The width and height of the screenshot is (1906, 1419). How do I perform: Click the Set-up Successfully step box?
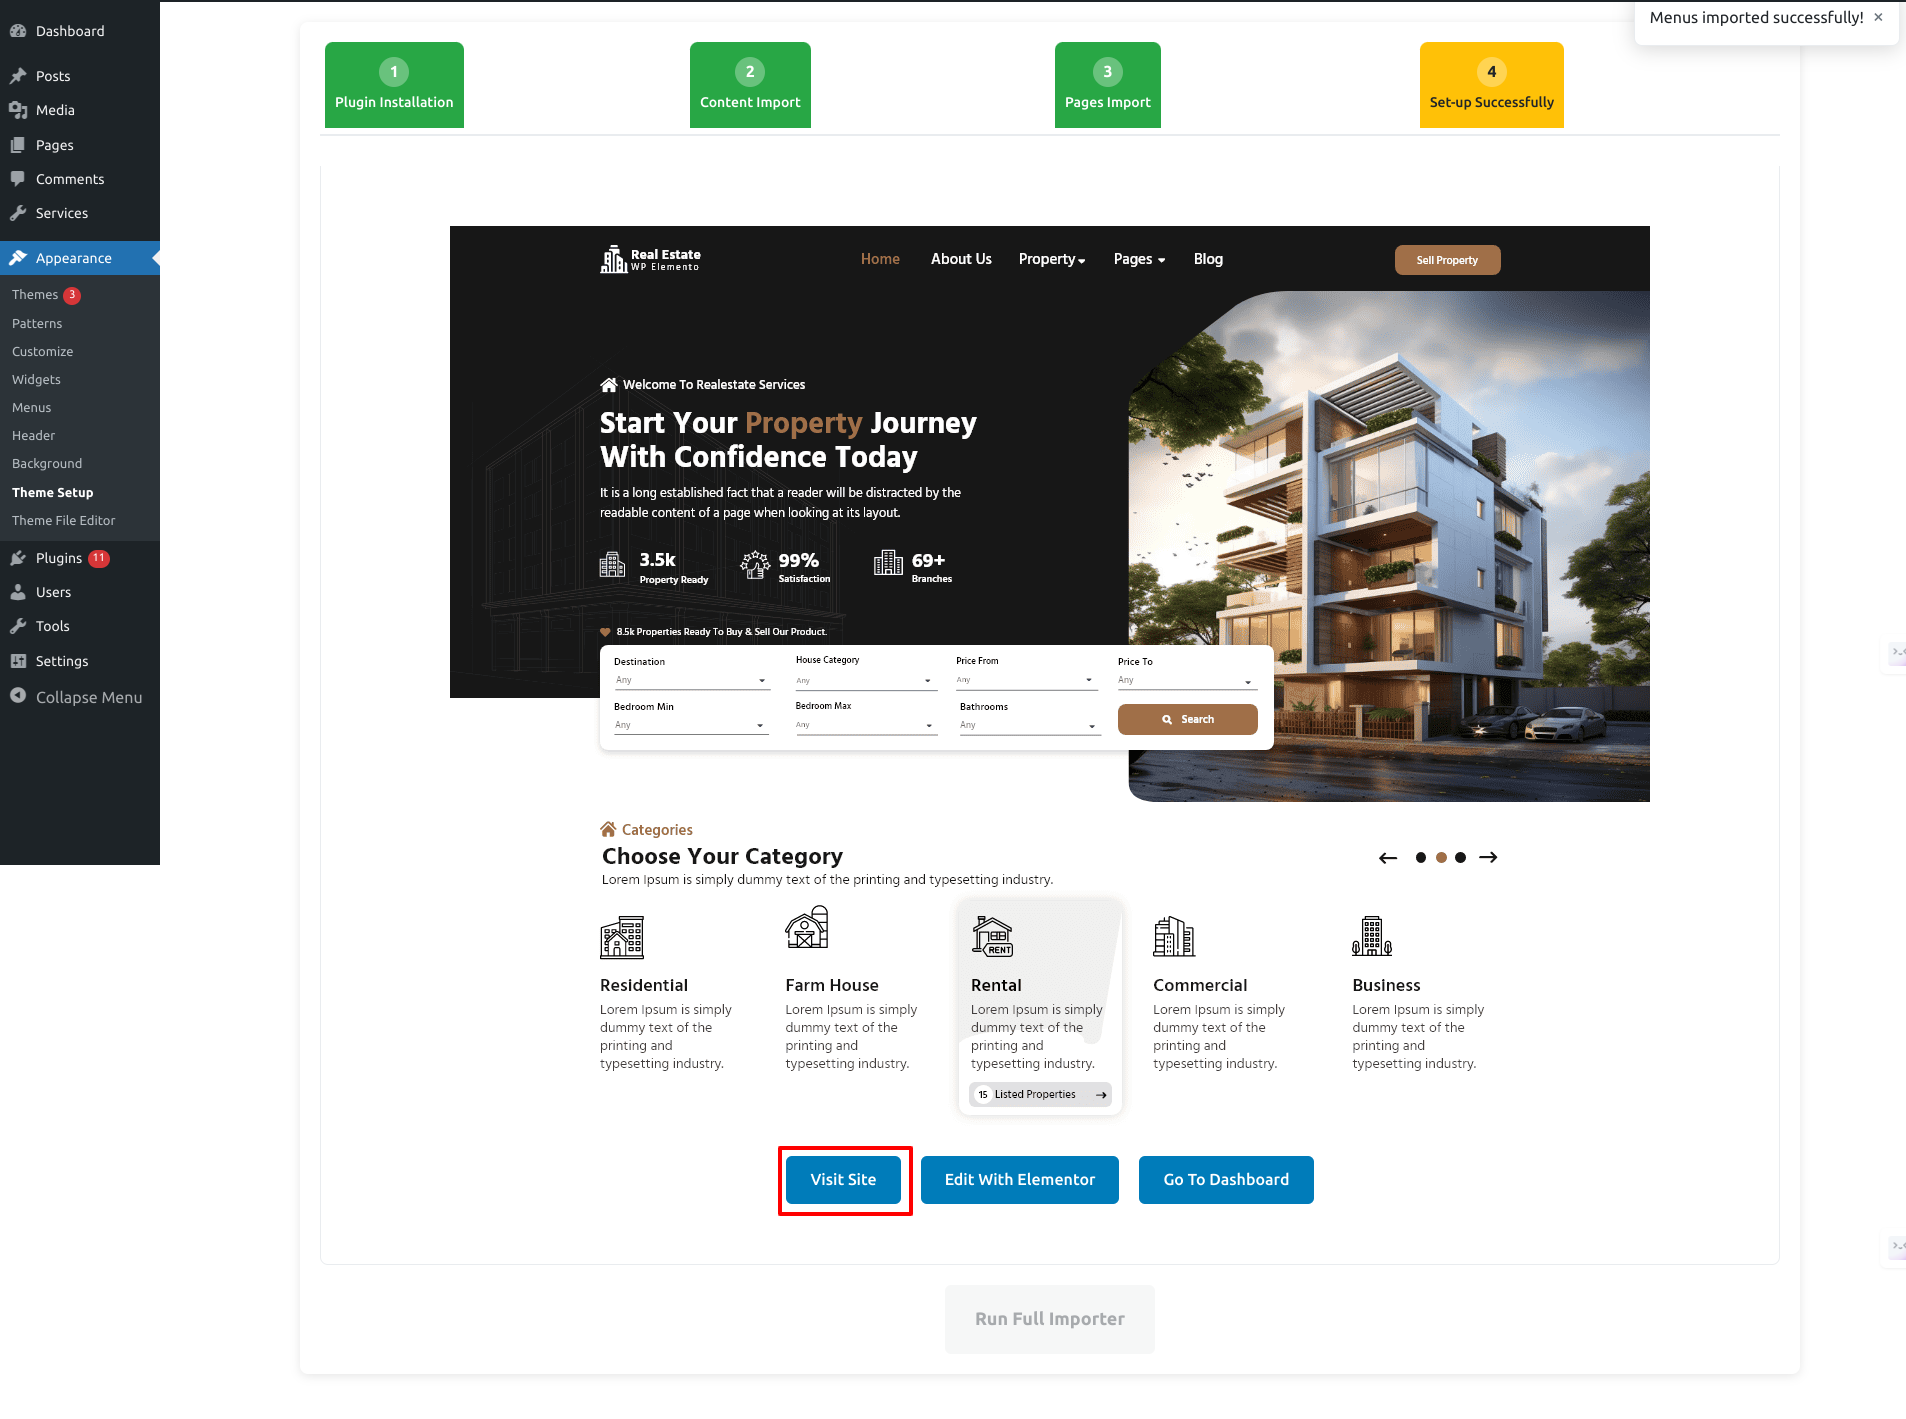pos(1491,85)
